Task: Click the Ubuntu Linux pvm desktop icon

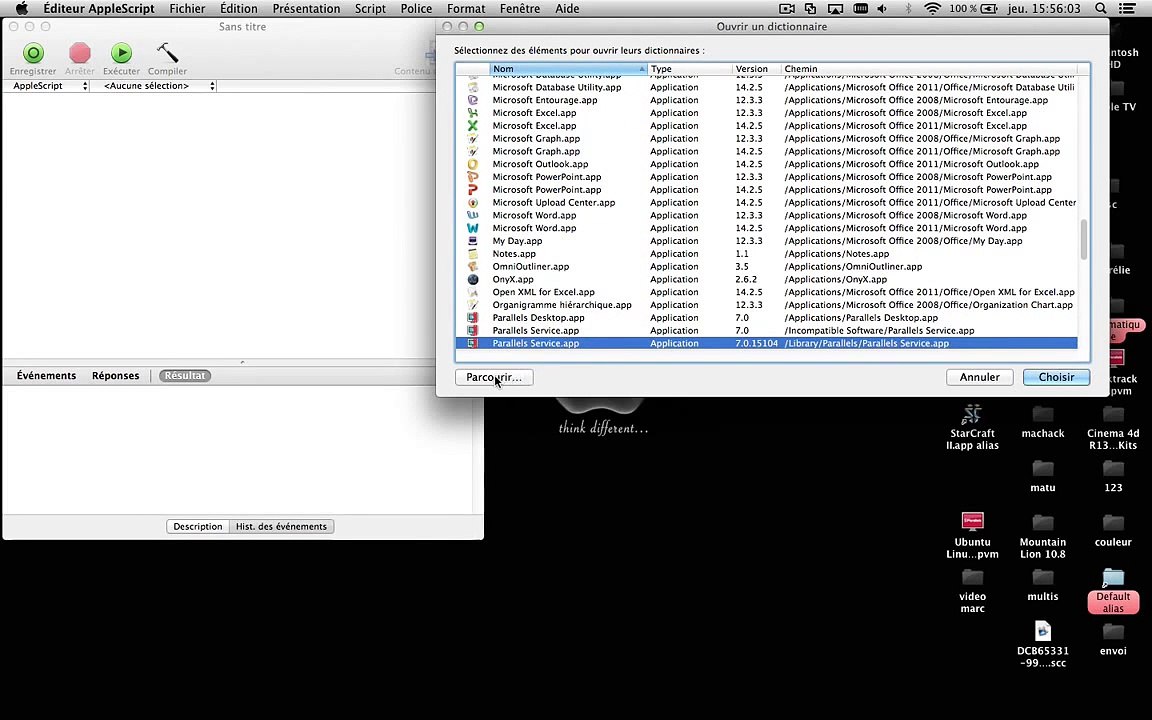Action: pyautogui.click(x=972, y=522)
